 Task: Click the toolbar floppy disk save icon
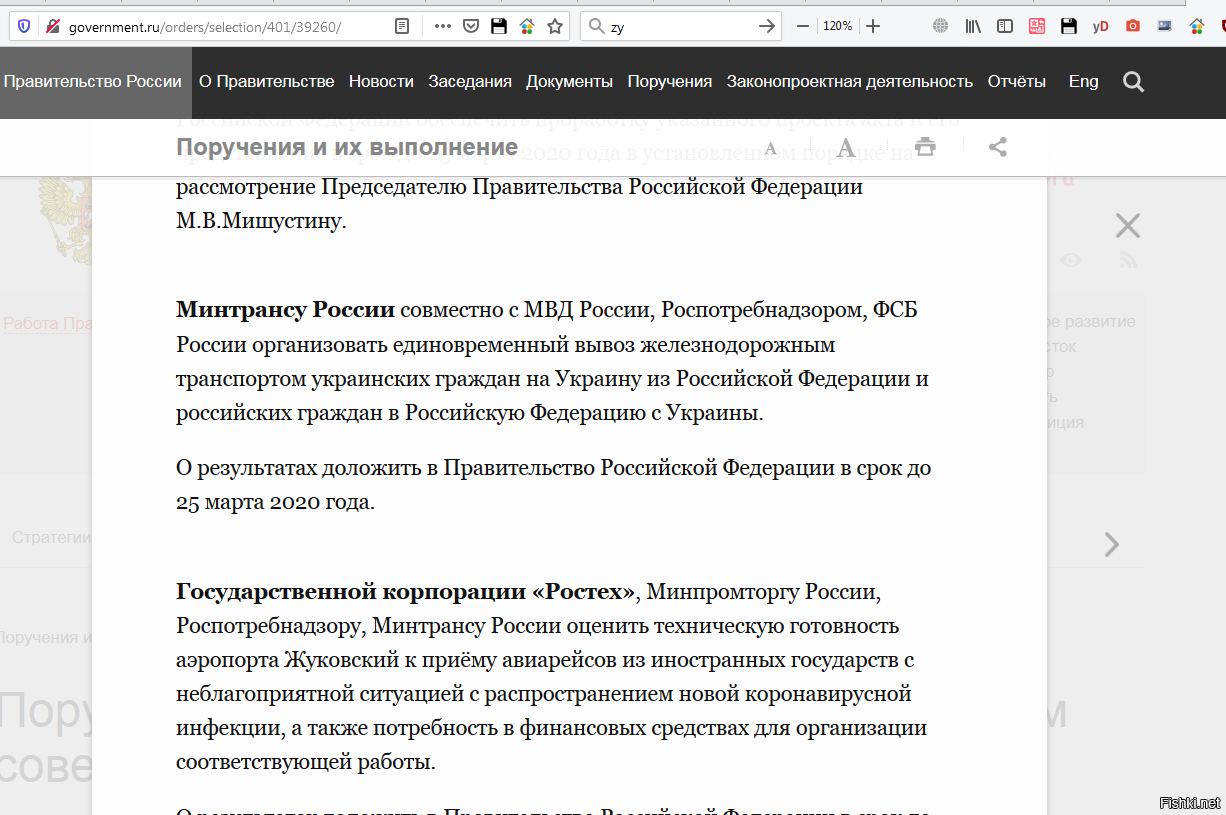[x=1069, y=26]
